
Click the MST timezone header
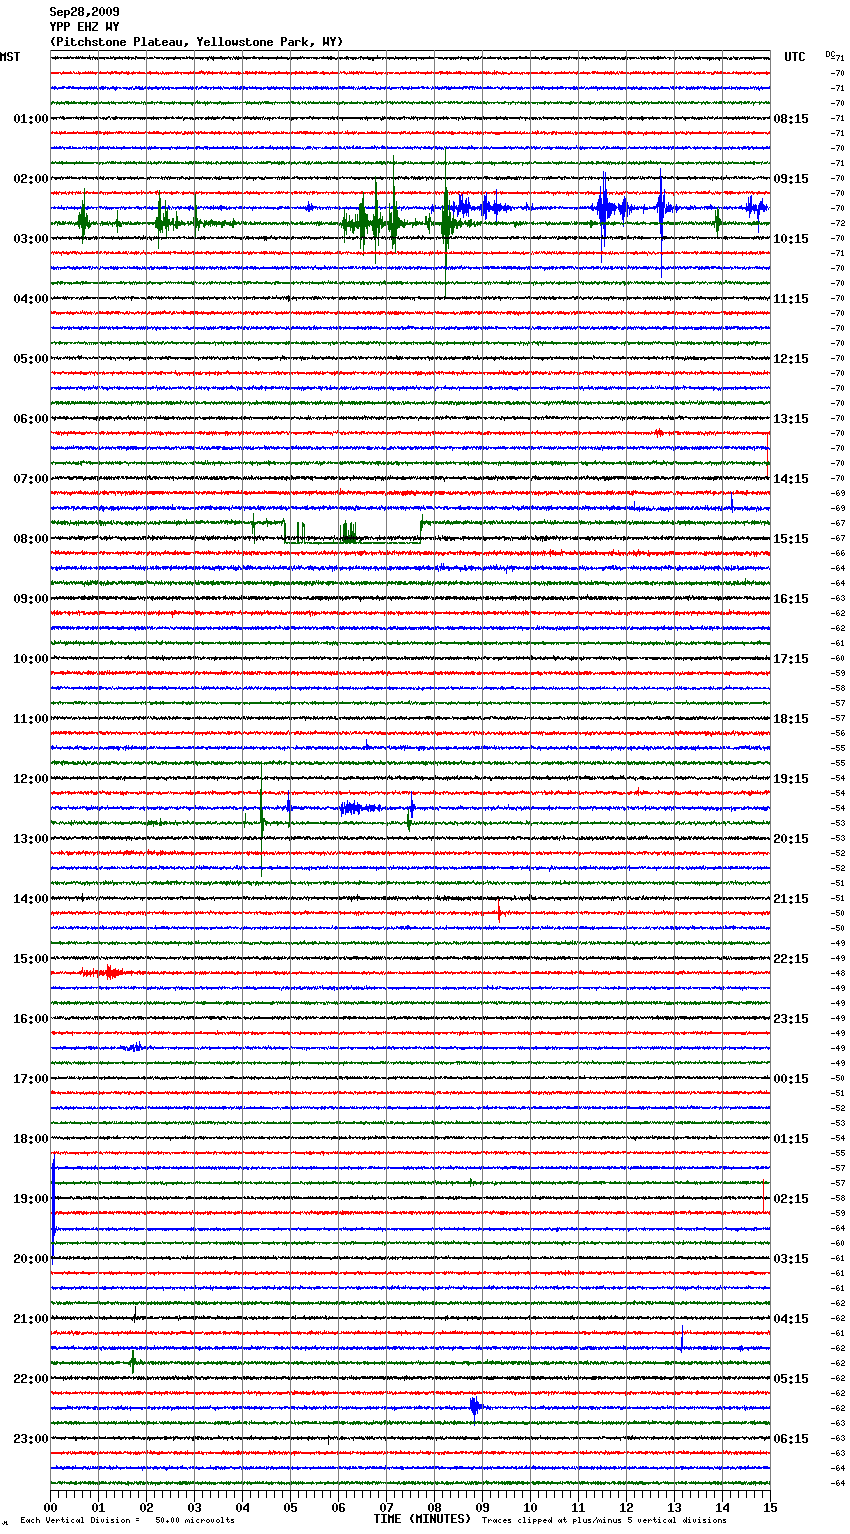point(10,57)
